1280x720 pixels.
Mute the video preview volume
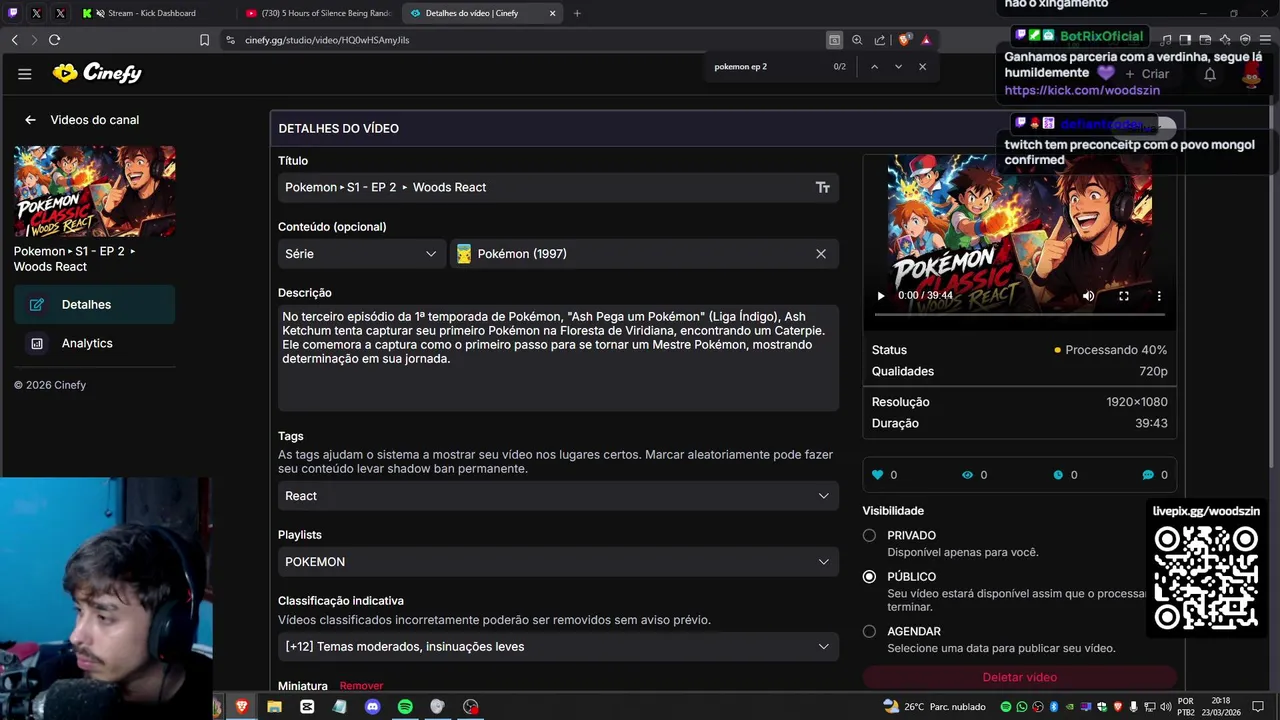(x=1088, y=296)
